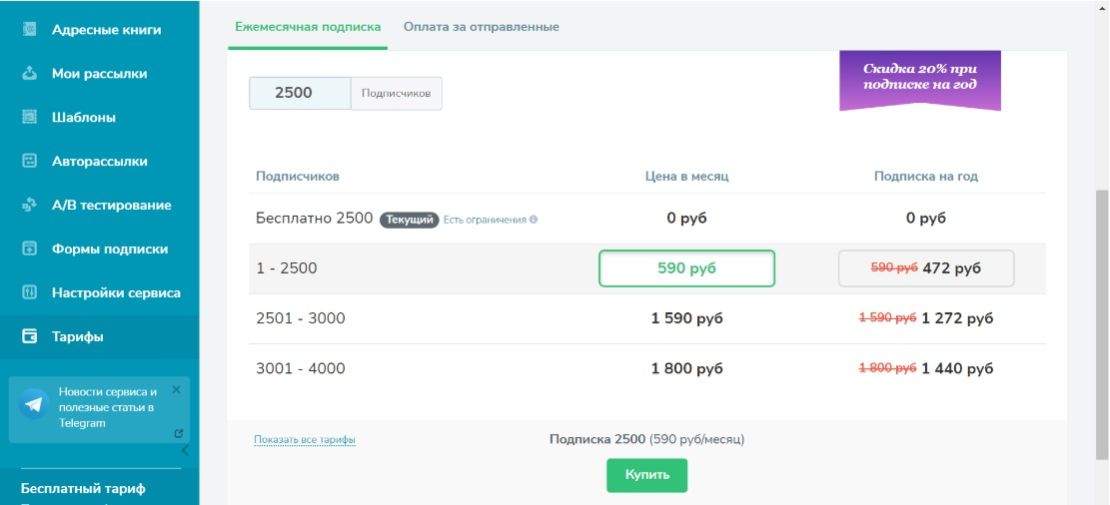Switch to Оплата за отправленные tab
The image size is (1110, 505).
[x=481, y=27]
